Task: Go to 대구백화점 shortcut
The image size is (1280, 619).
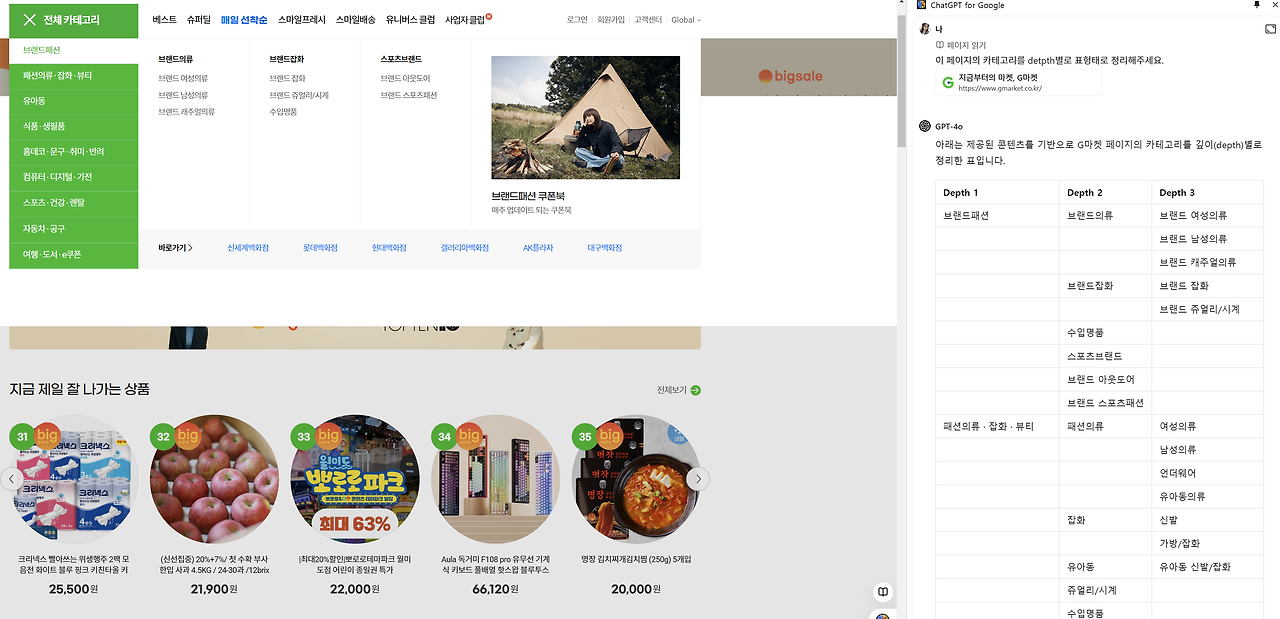Action: click(605, 248)
